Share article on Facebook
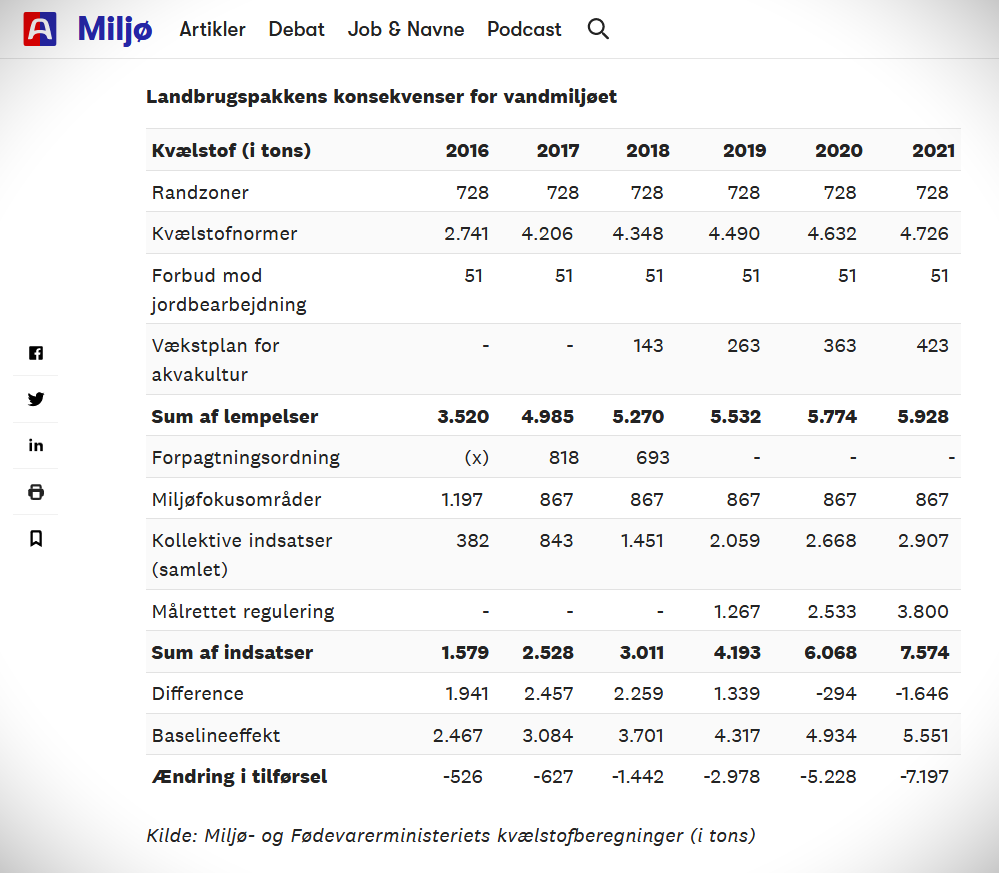Image resolution: width=999 pixels, height=873 pixels. click(36, 353)
